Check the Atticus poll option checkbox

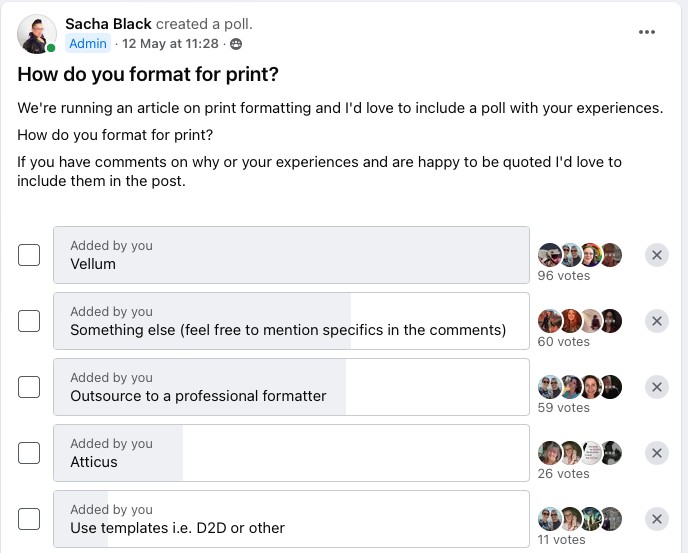[x=30, y=453]
